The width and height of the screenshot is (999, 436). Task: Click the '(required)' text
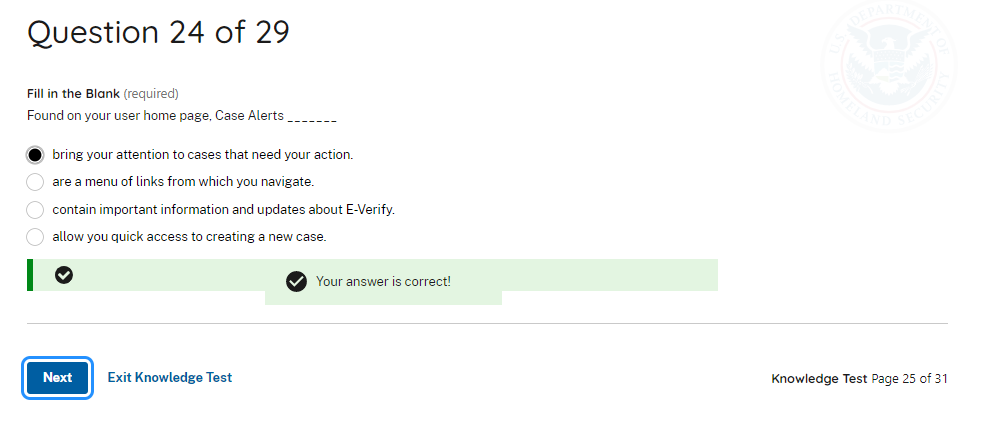[x=151, y=94]
